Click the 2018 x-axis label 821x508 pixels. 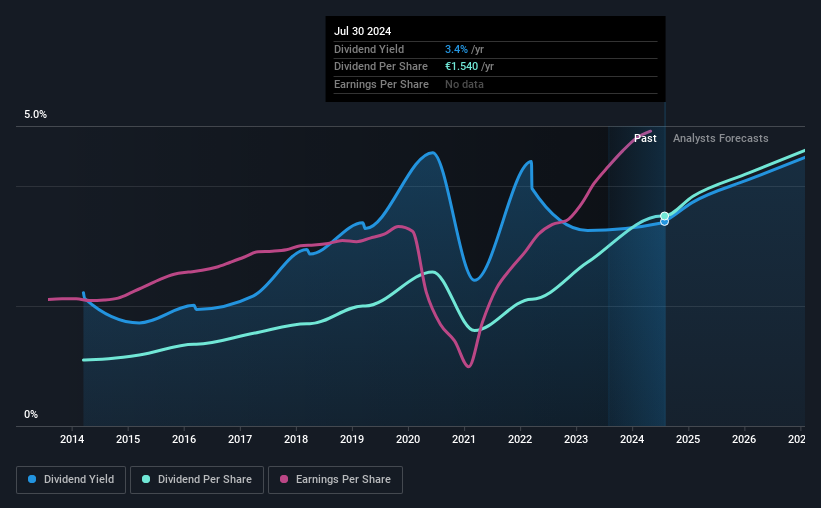[296, 439]
